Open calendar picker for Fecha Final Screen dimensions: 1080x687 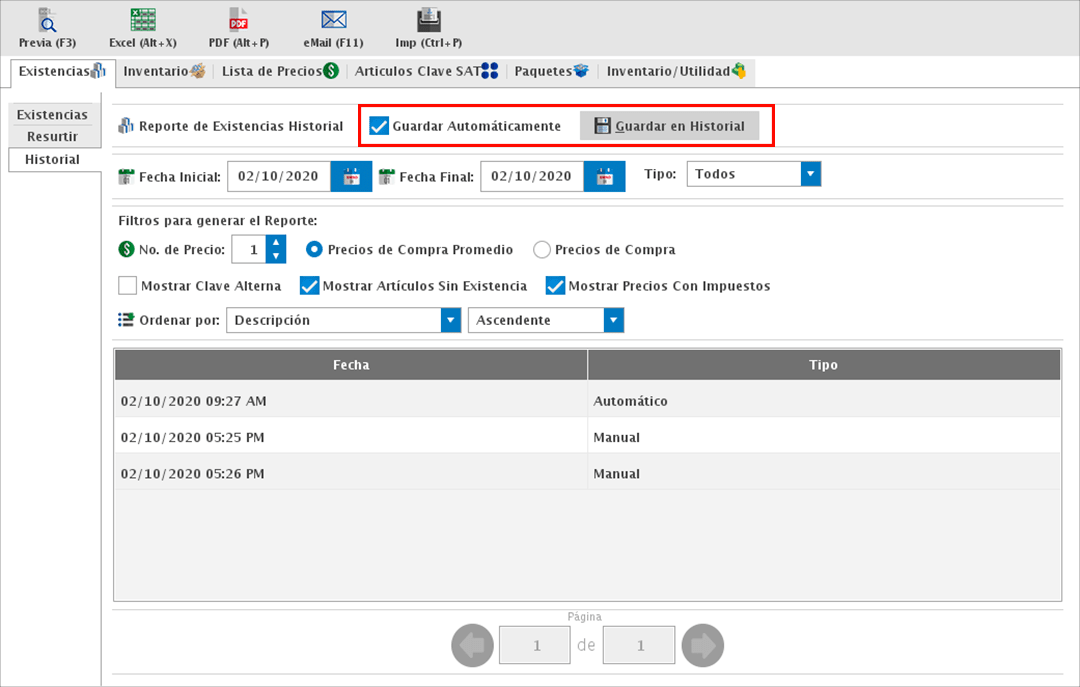pos(604,177)
